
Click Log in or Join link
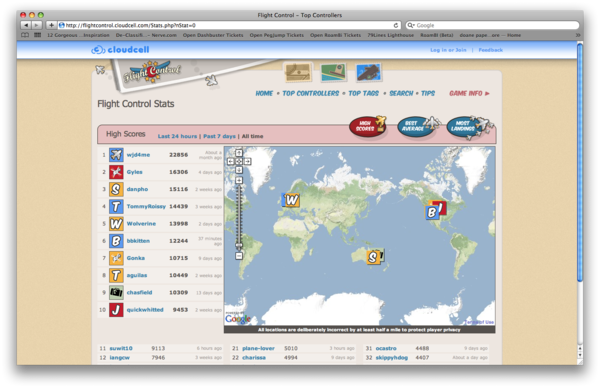pos(448,50)
